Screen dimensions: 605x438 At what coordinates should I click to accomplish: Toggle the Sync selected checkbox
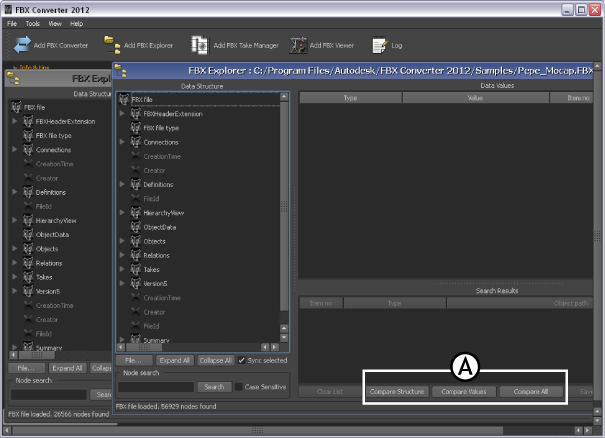coord(242,360)
